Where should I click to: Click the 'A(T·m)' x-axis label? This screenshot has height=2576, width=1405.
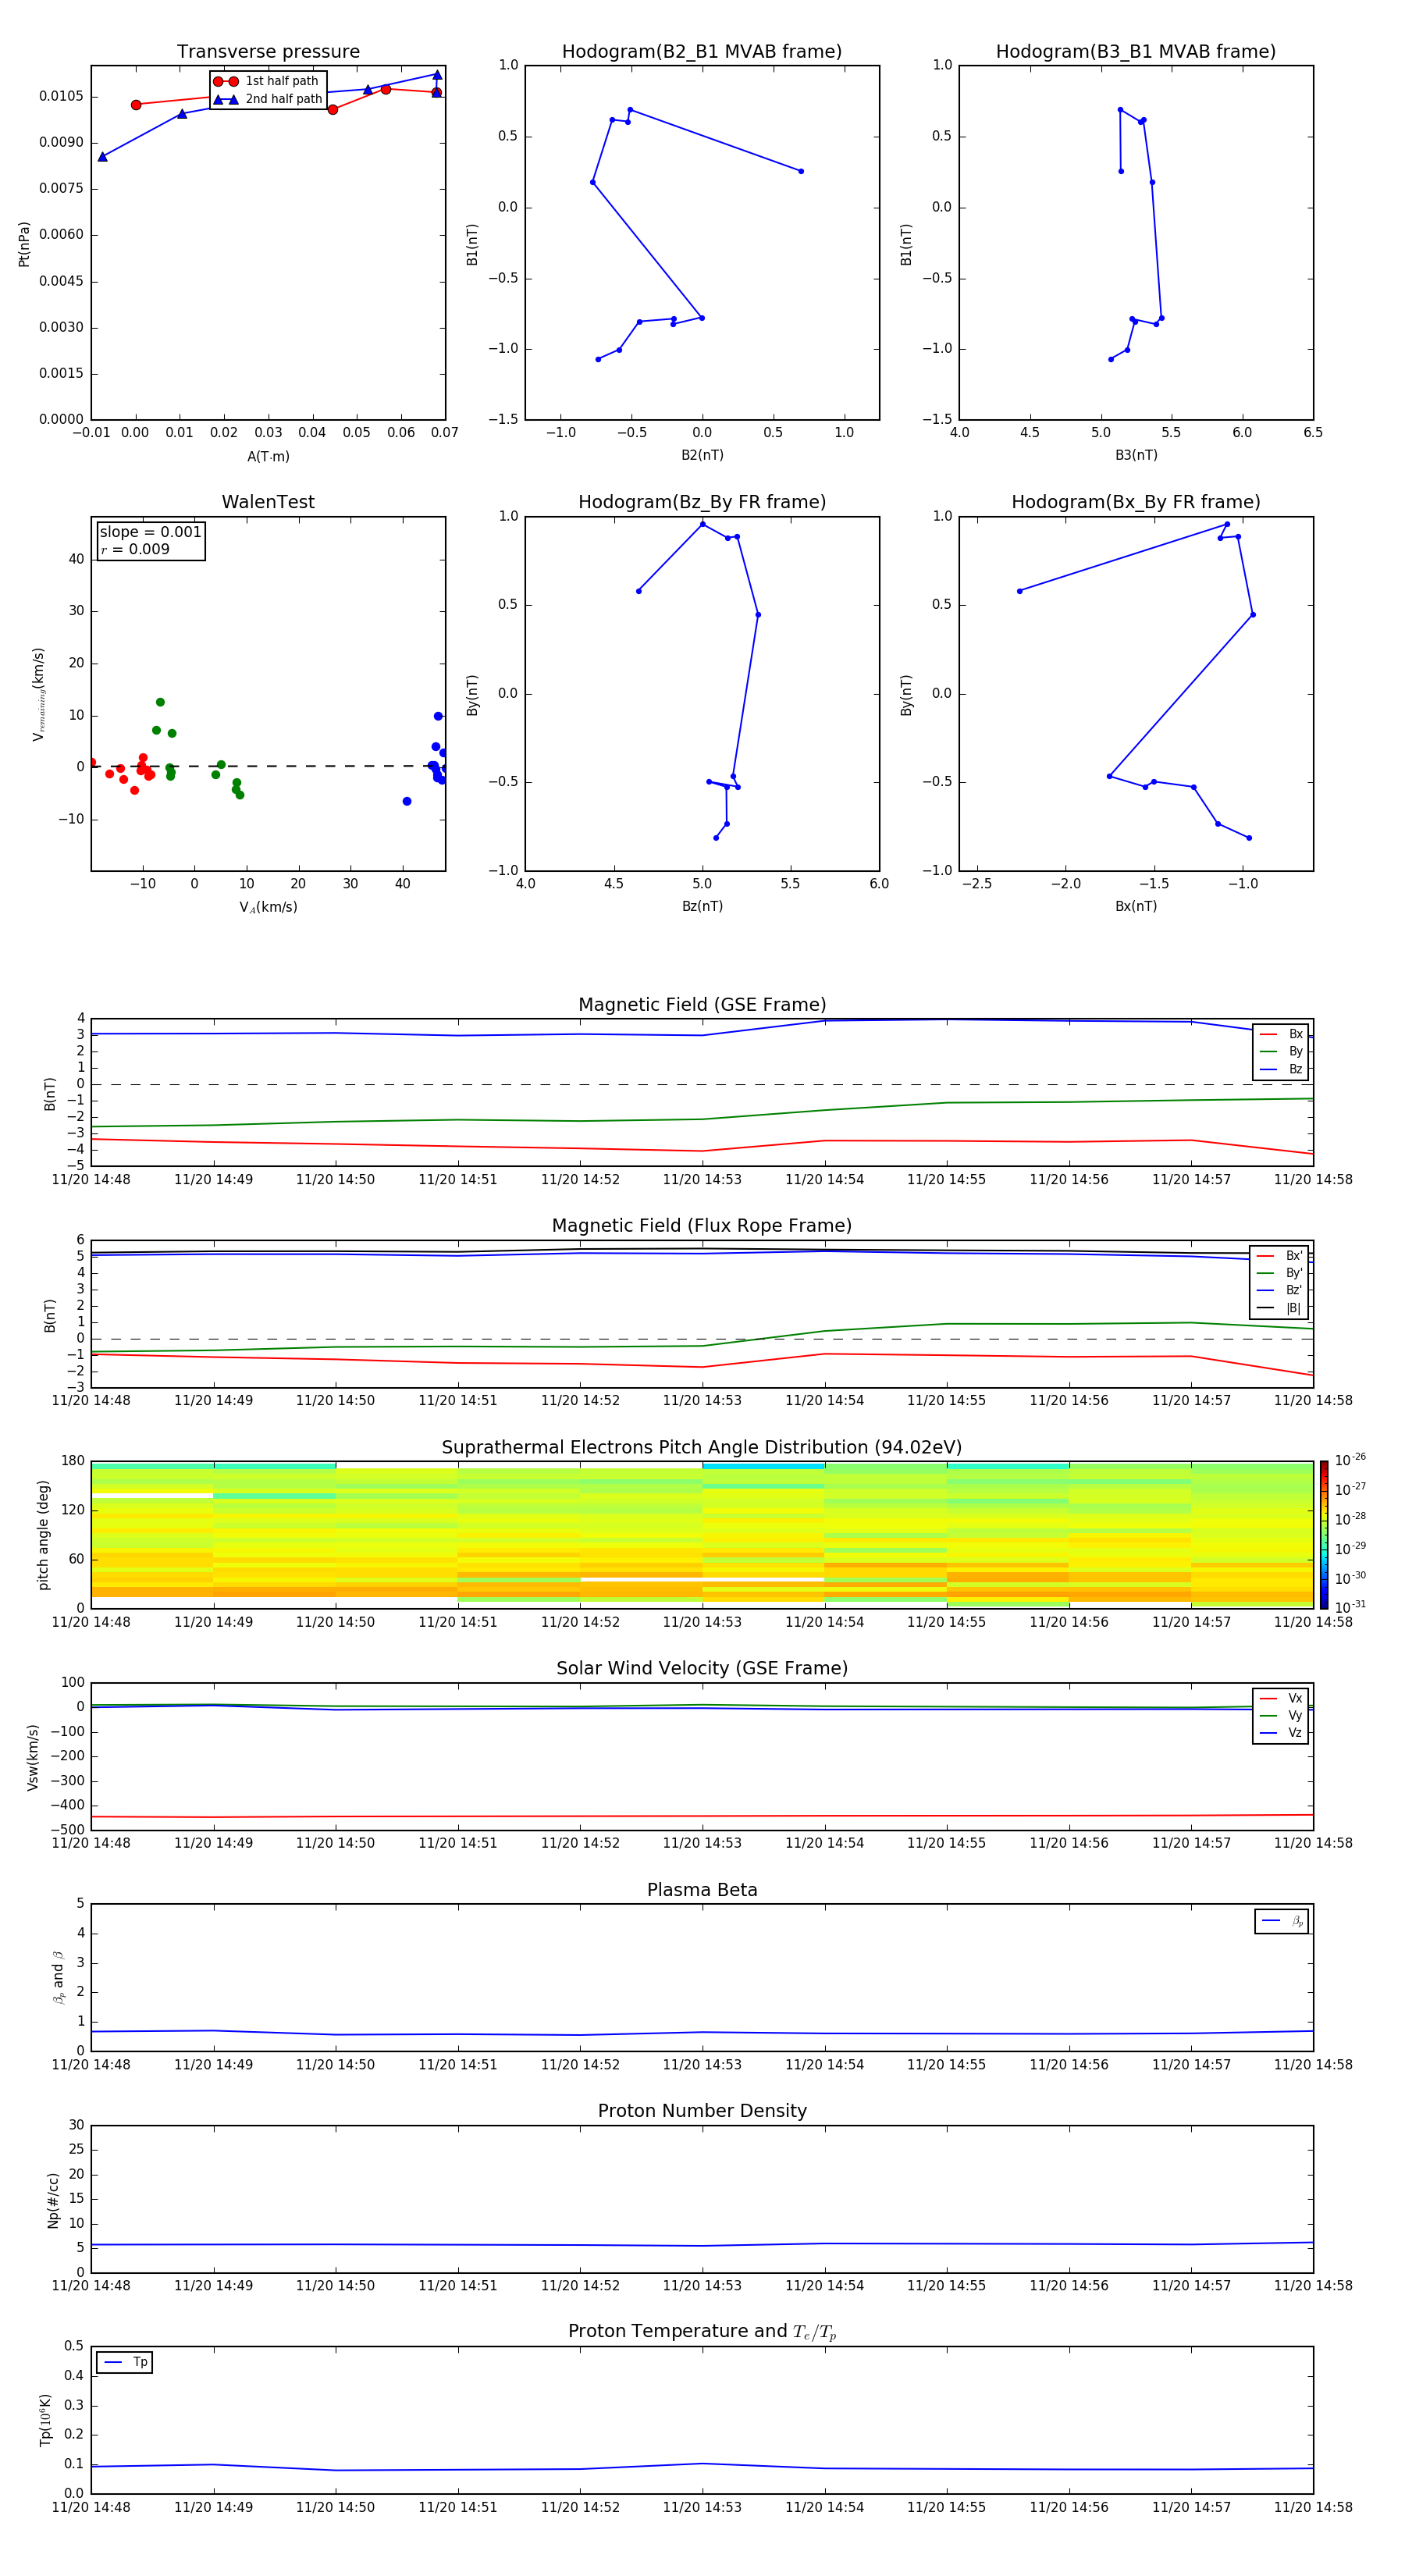[x=268, y=457]
